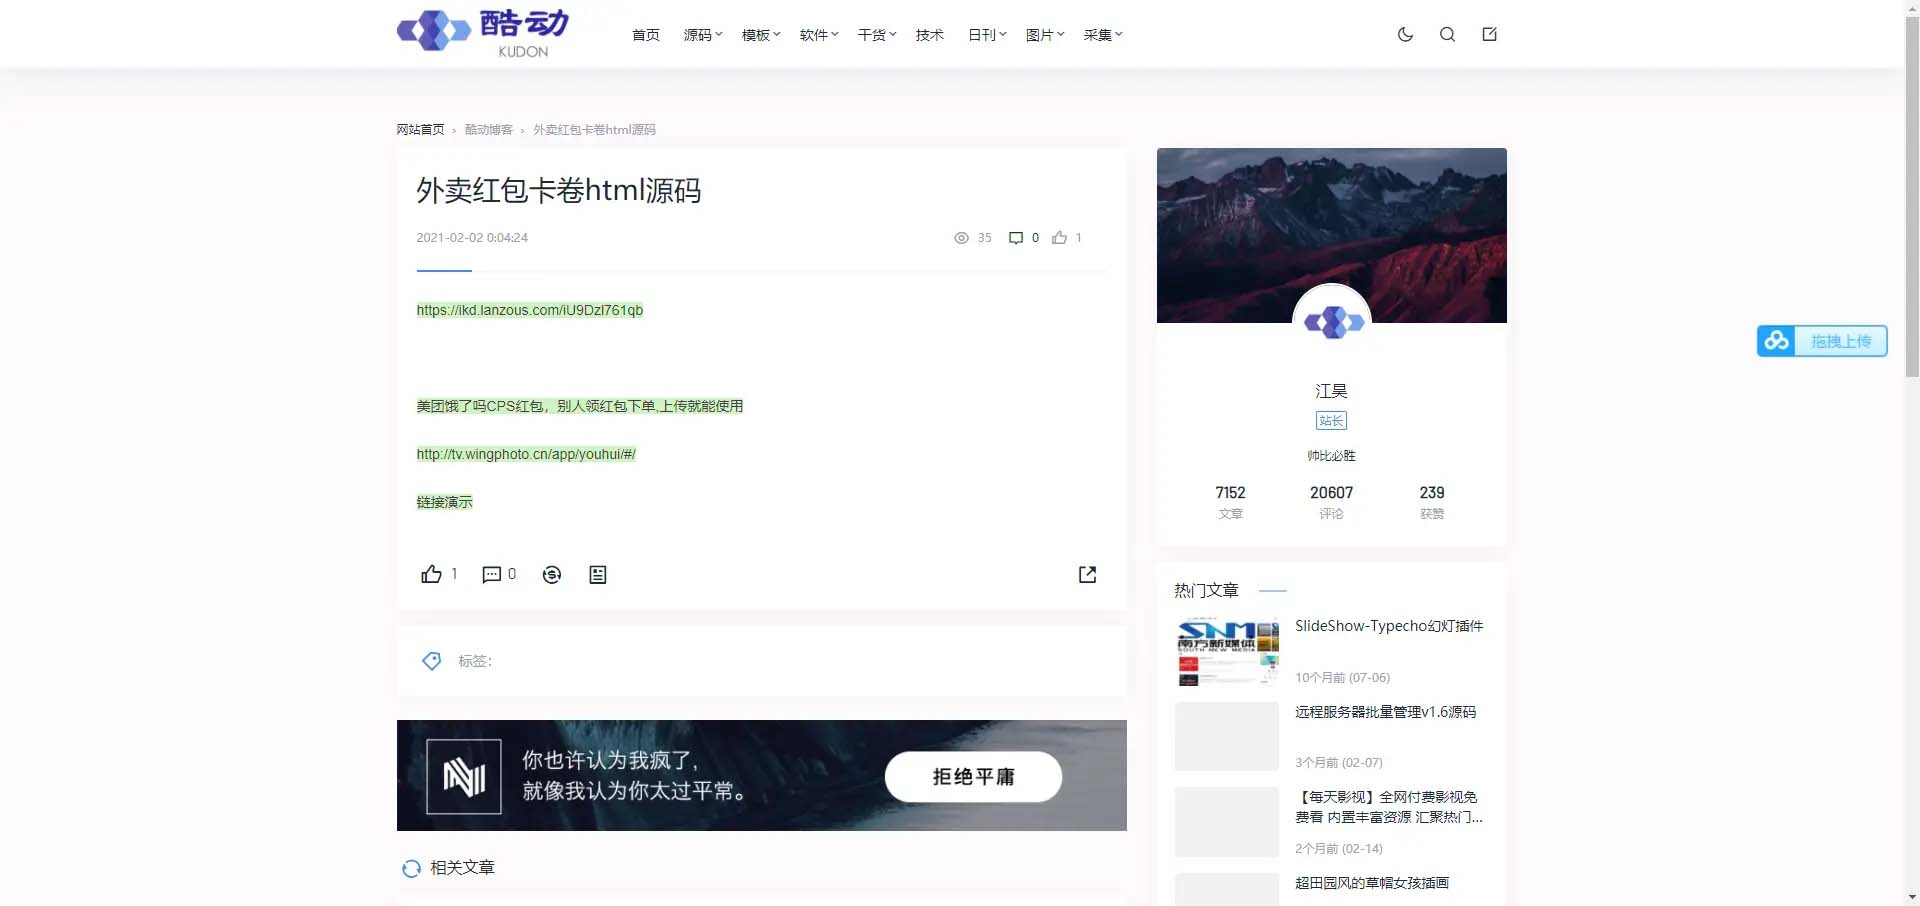Select 首页 in the navigation menu
1920x906 pixels.
[645, 34]
